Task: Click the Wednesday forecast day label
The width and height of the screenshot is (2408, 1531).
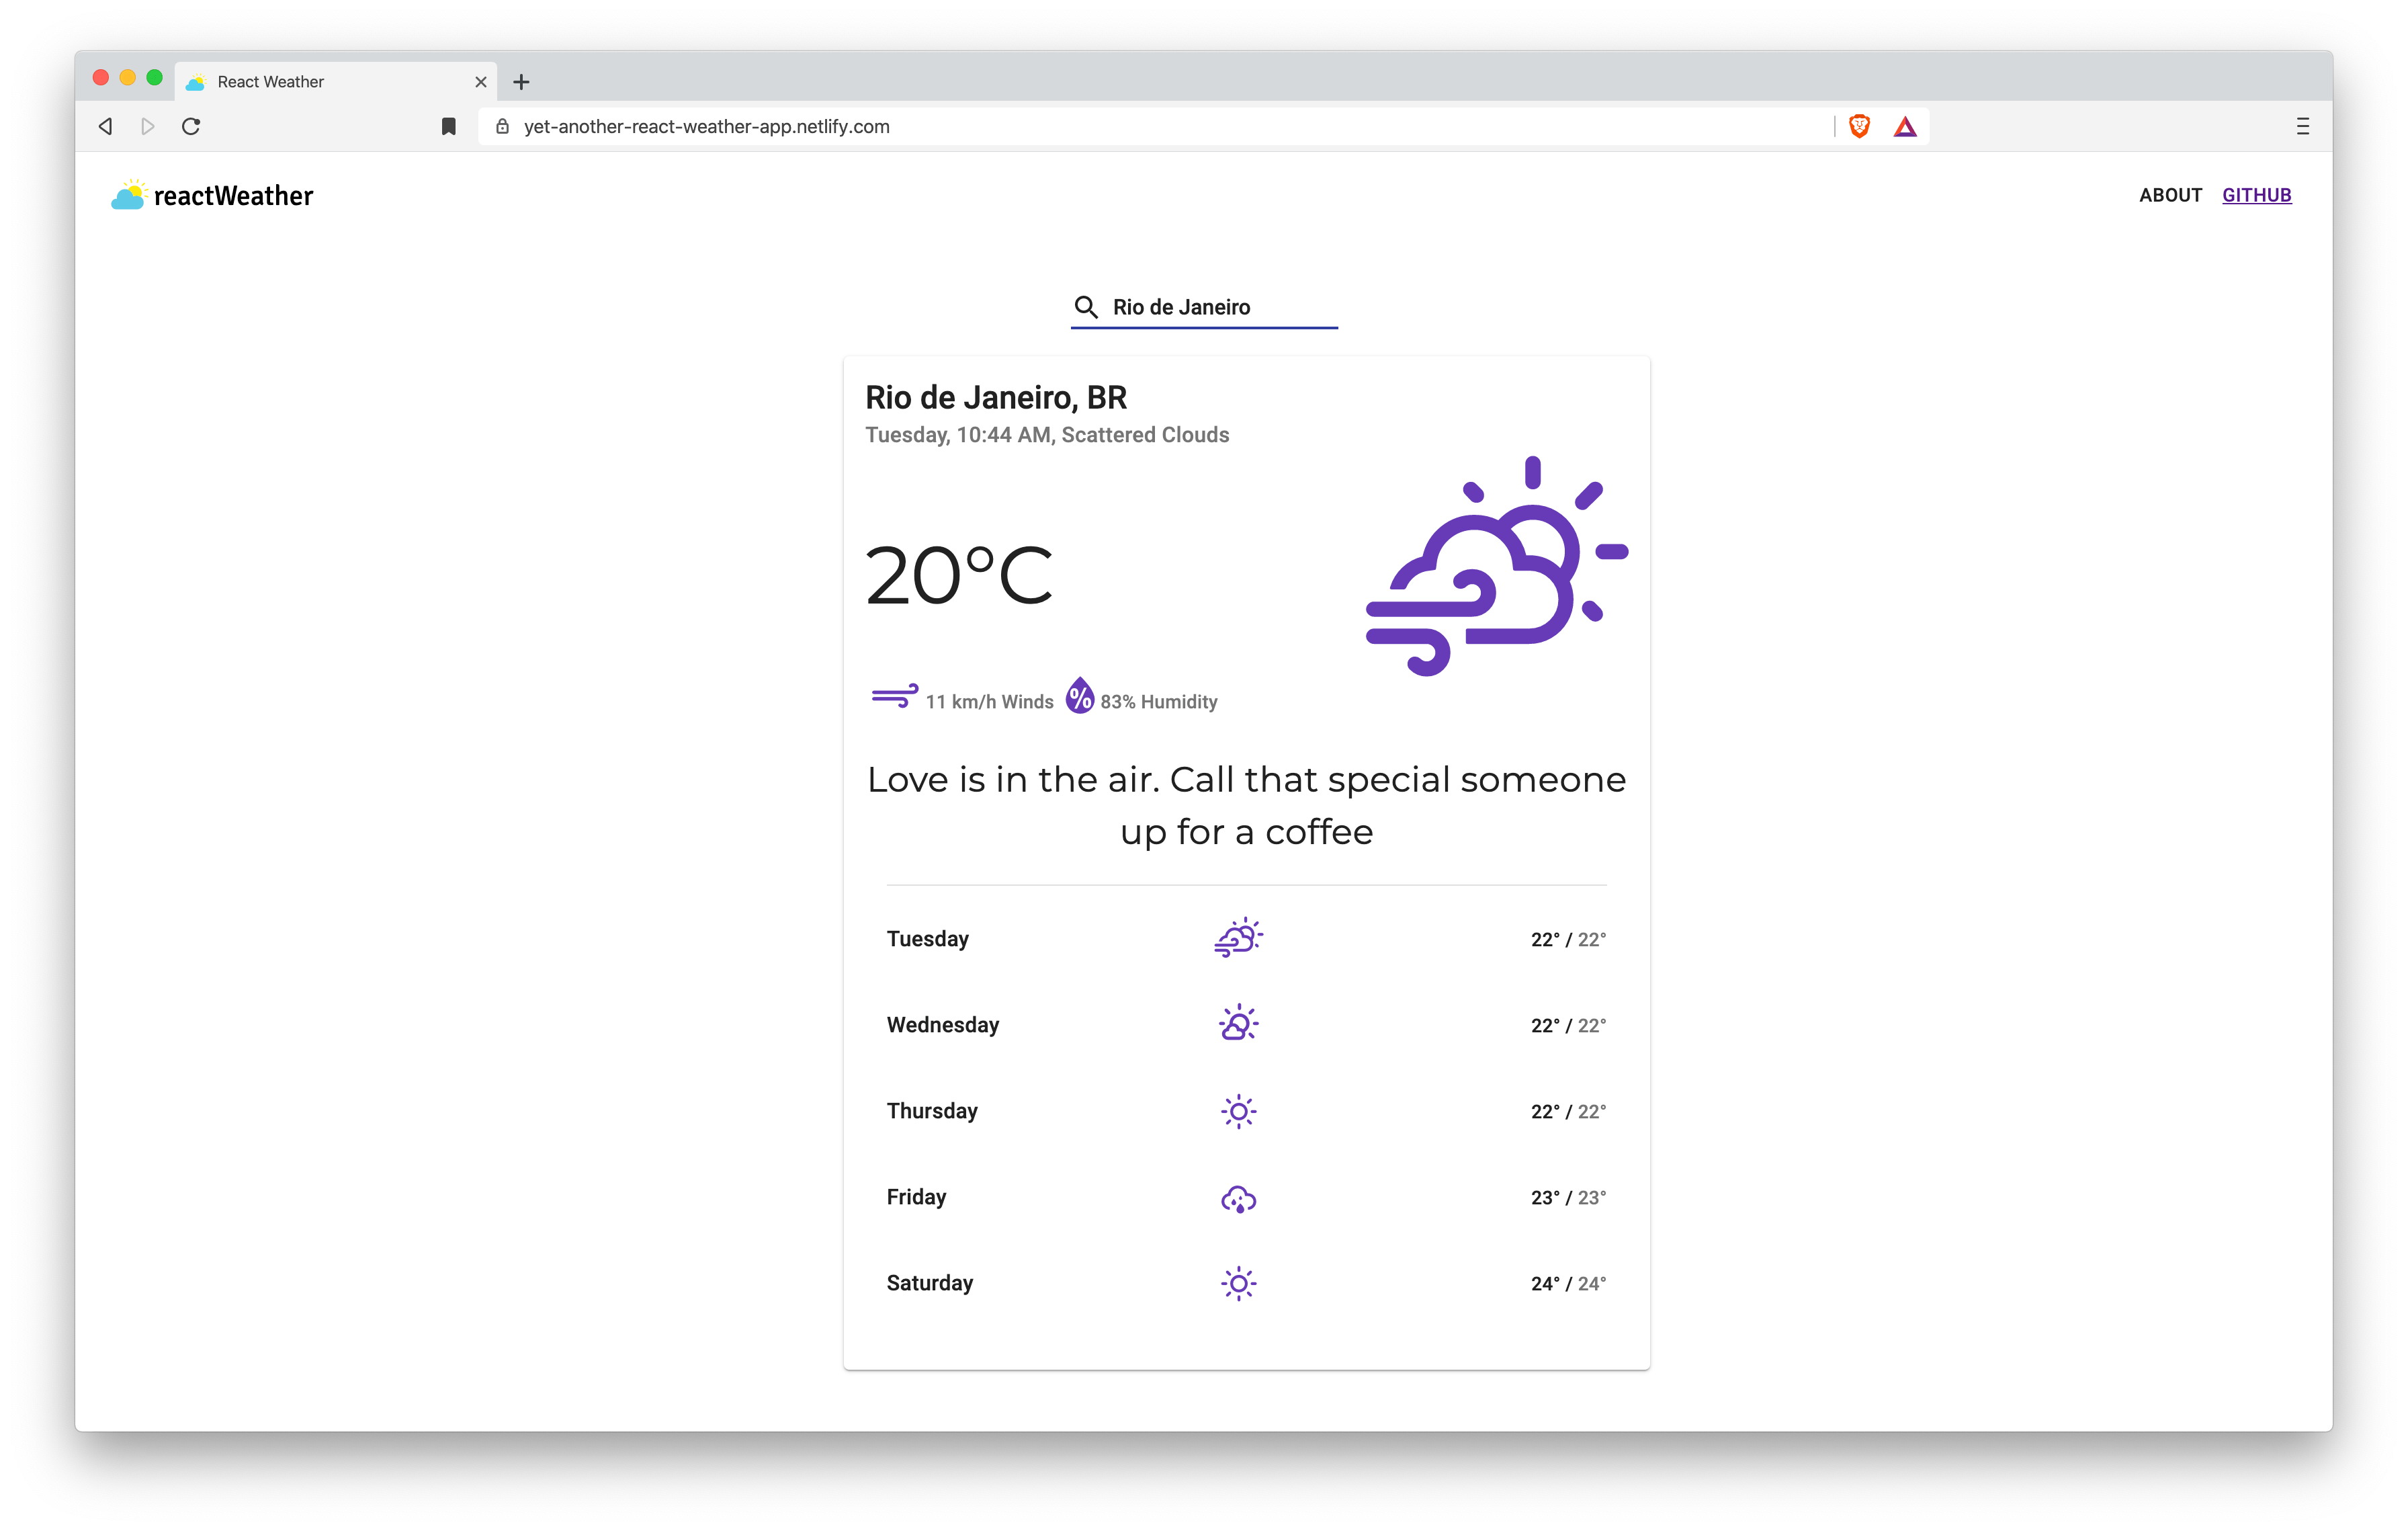Action: point(943,1024)
